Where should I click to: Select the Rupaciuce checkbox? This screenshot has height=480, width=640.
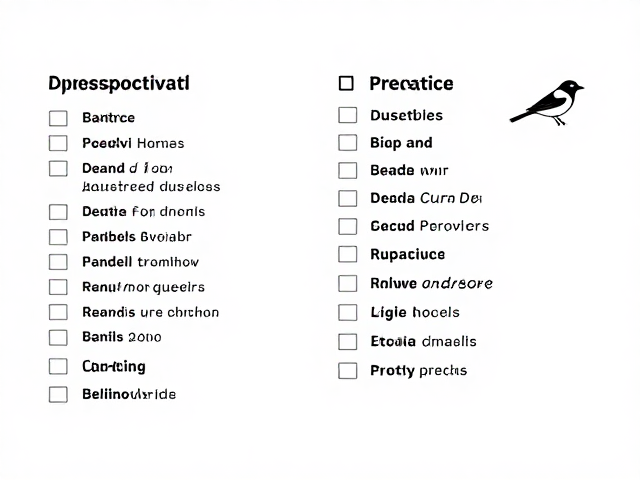tap(348, 254)
